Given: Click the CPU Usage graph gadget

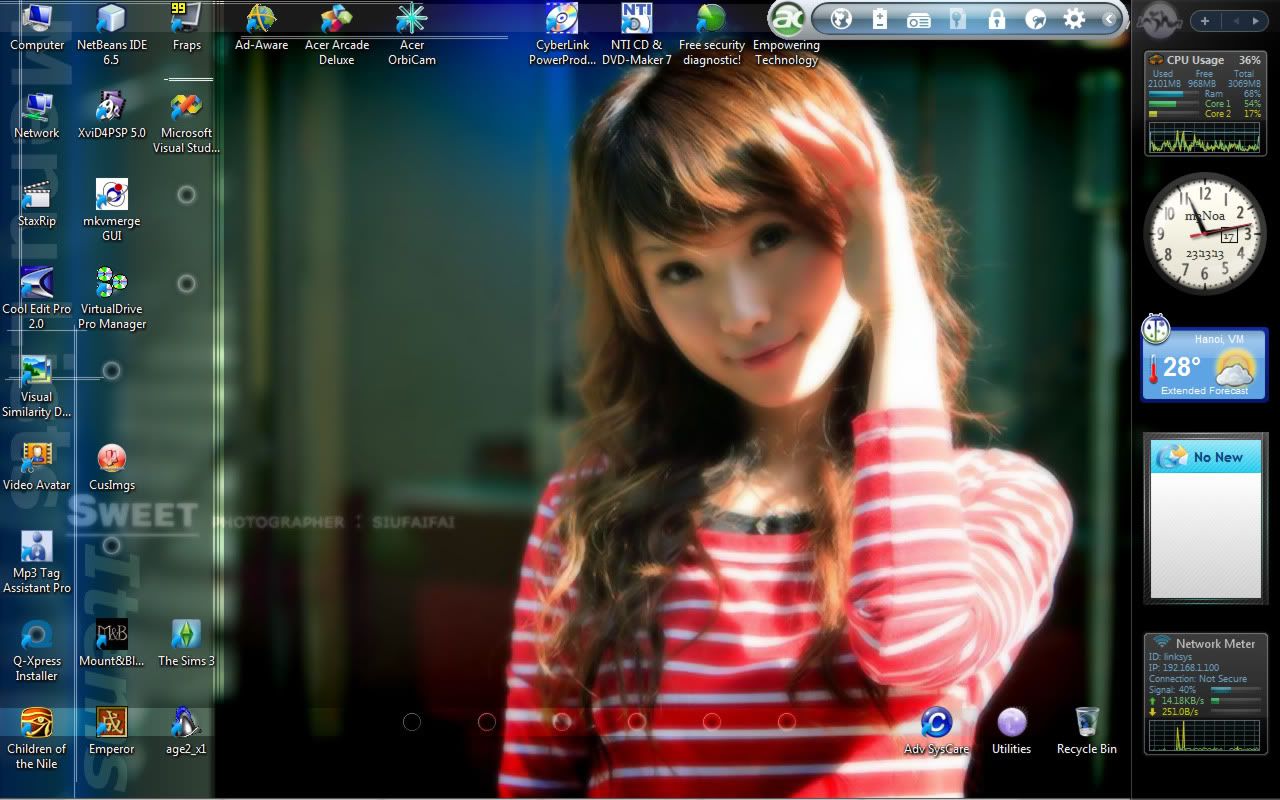Looking at the screenshot, I should click(1204, 137).
